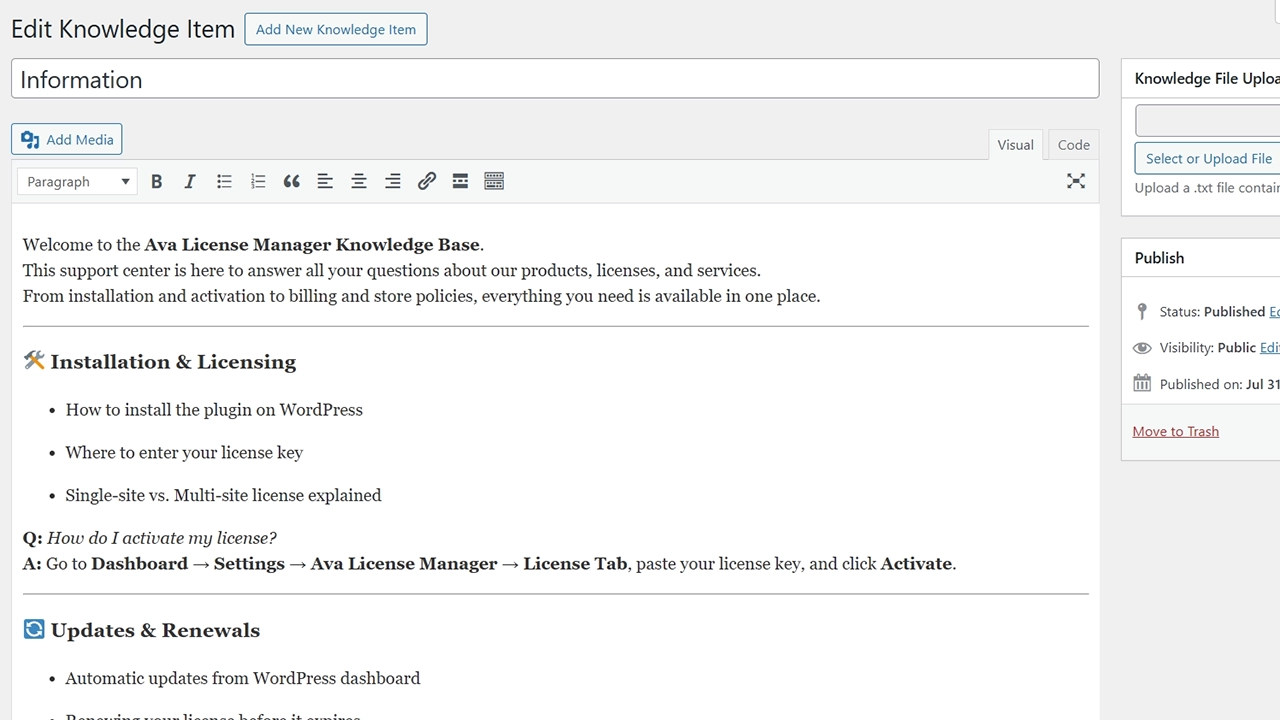Toggle the toolbar kitchen sink

click(494, 181)
